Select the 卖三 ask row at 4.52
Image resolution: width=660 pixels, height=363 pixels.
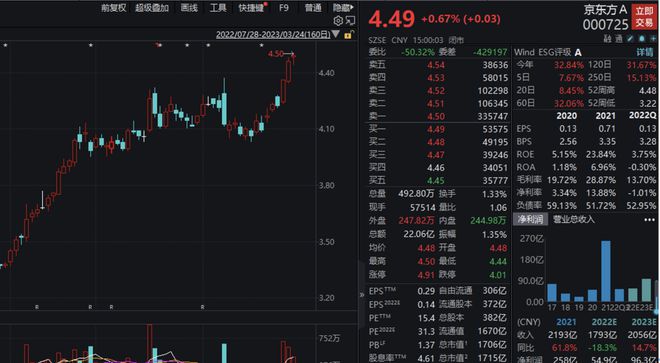pos(438,91)
